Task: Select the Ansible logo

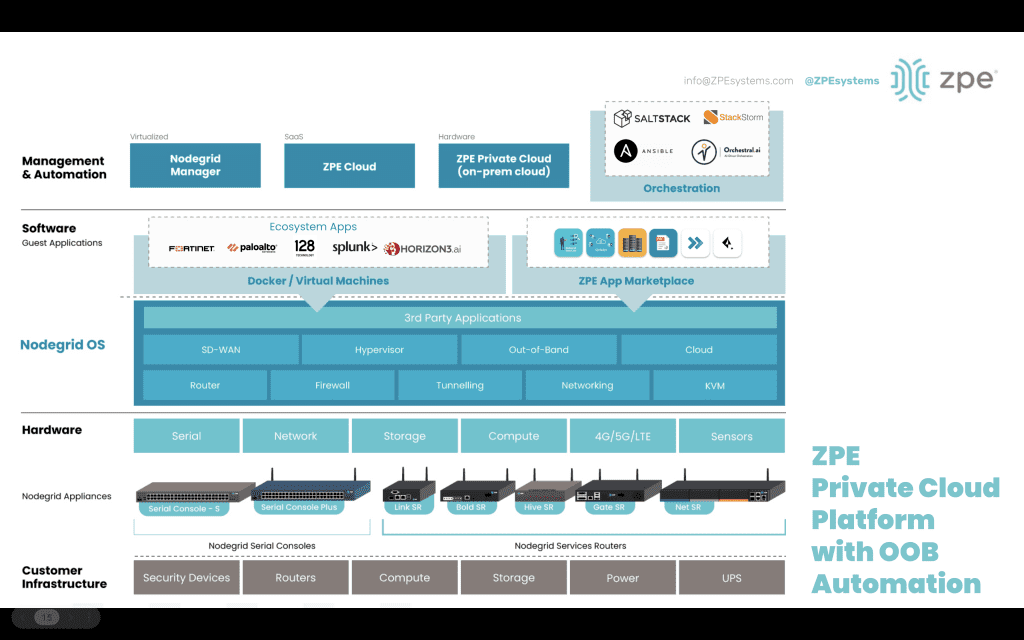Action: [x=643, y=151]
